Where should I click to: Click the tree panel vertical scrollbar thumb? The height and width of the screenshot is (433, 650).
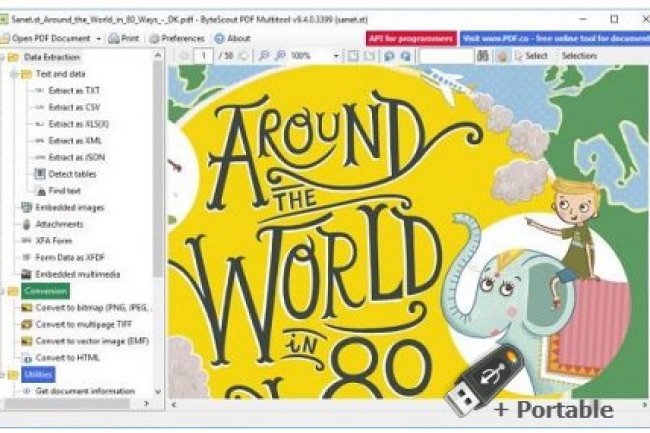[158, 168]
